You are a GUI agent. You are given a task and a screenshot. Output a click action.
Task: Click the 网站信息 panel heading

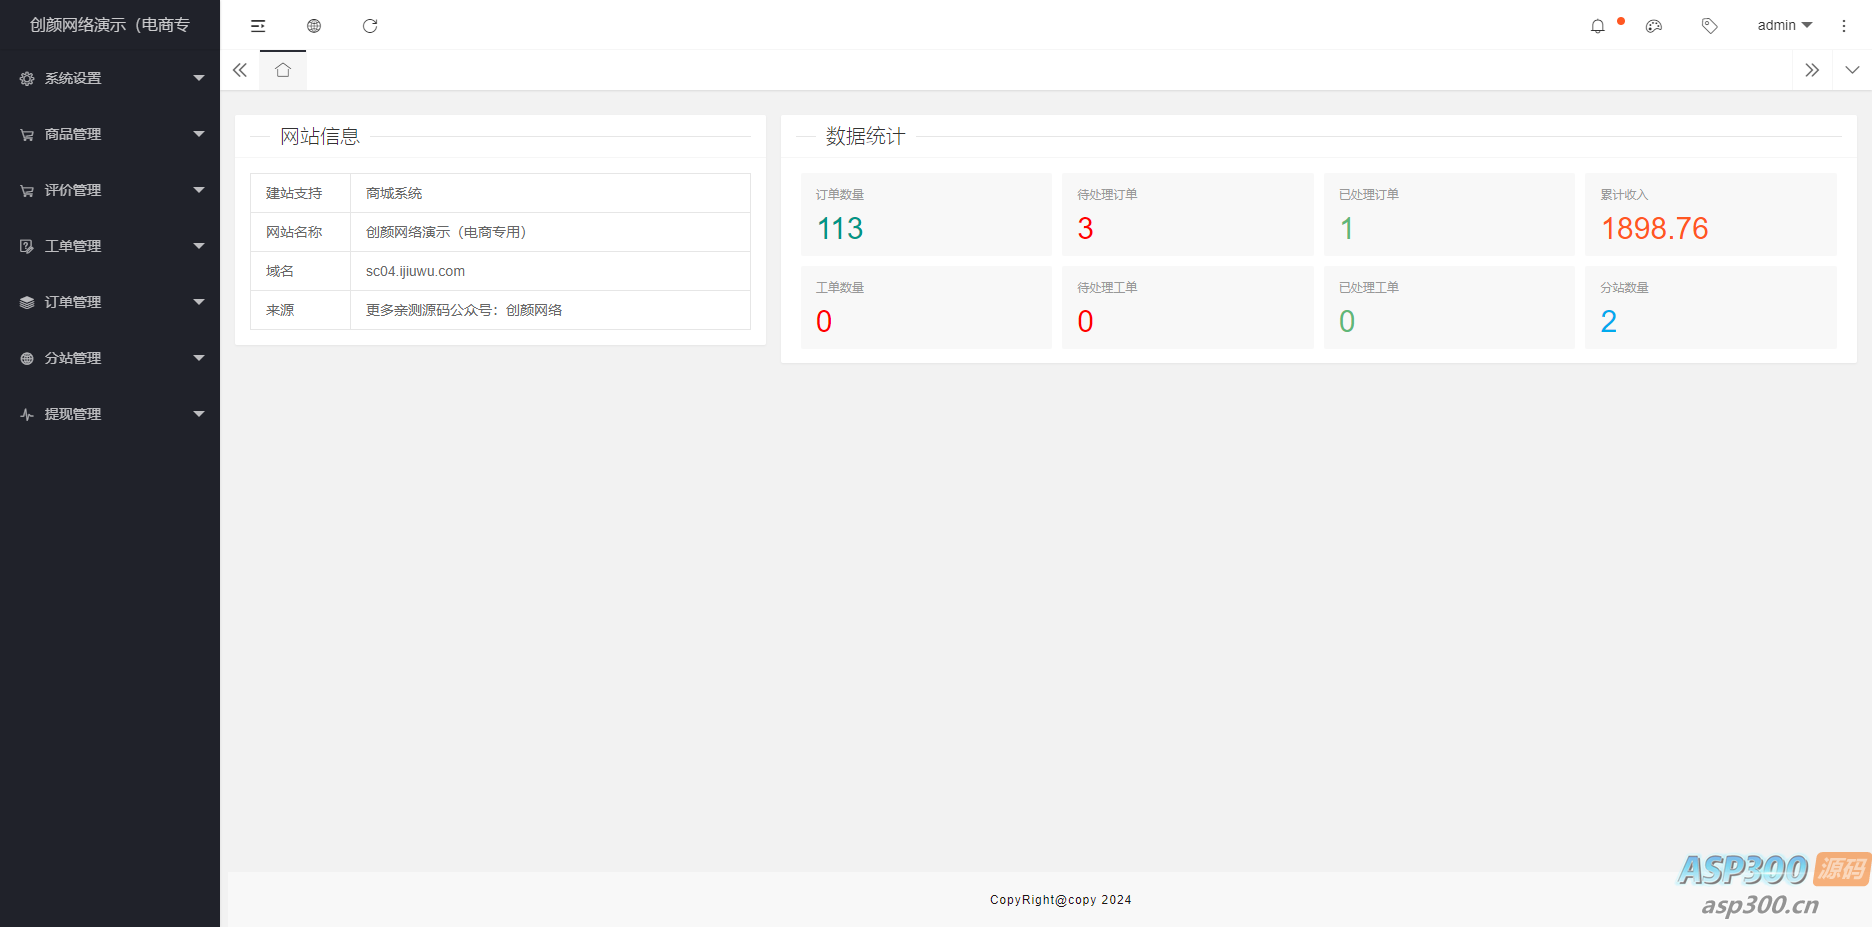[x=320, y=136]
